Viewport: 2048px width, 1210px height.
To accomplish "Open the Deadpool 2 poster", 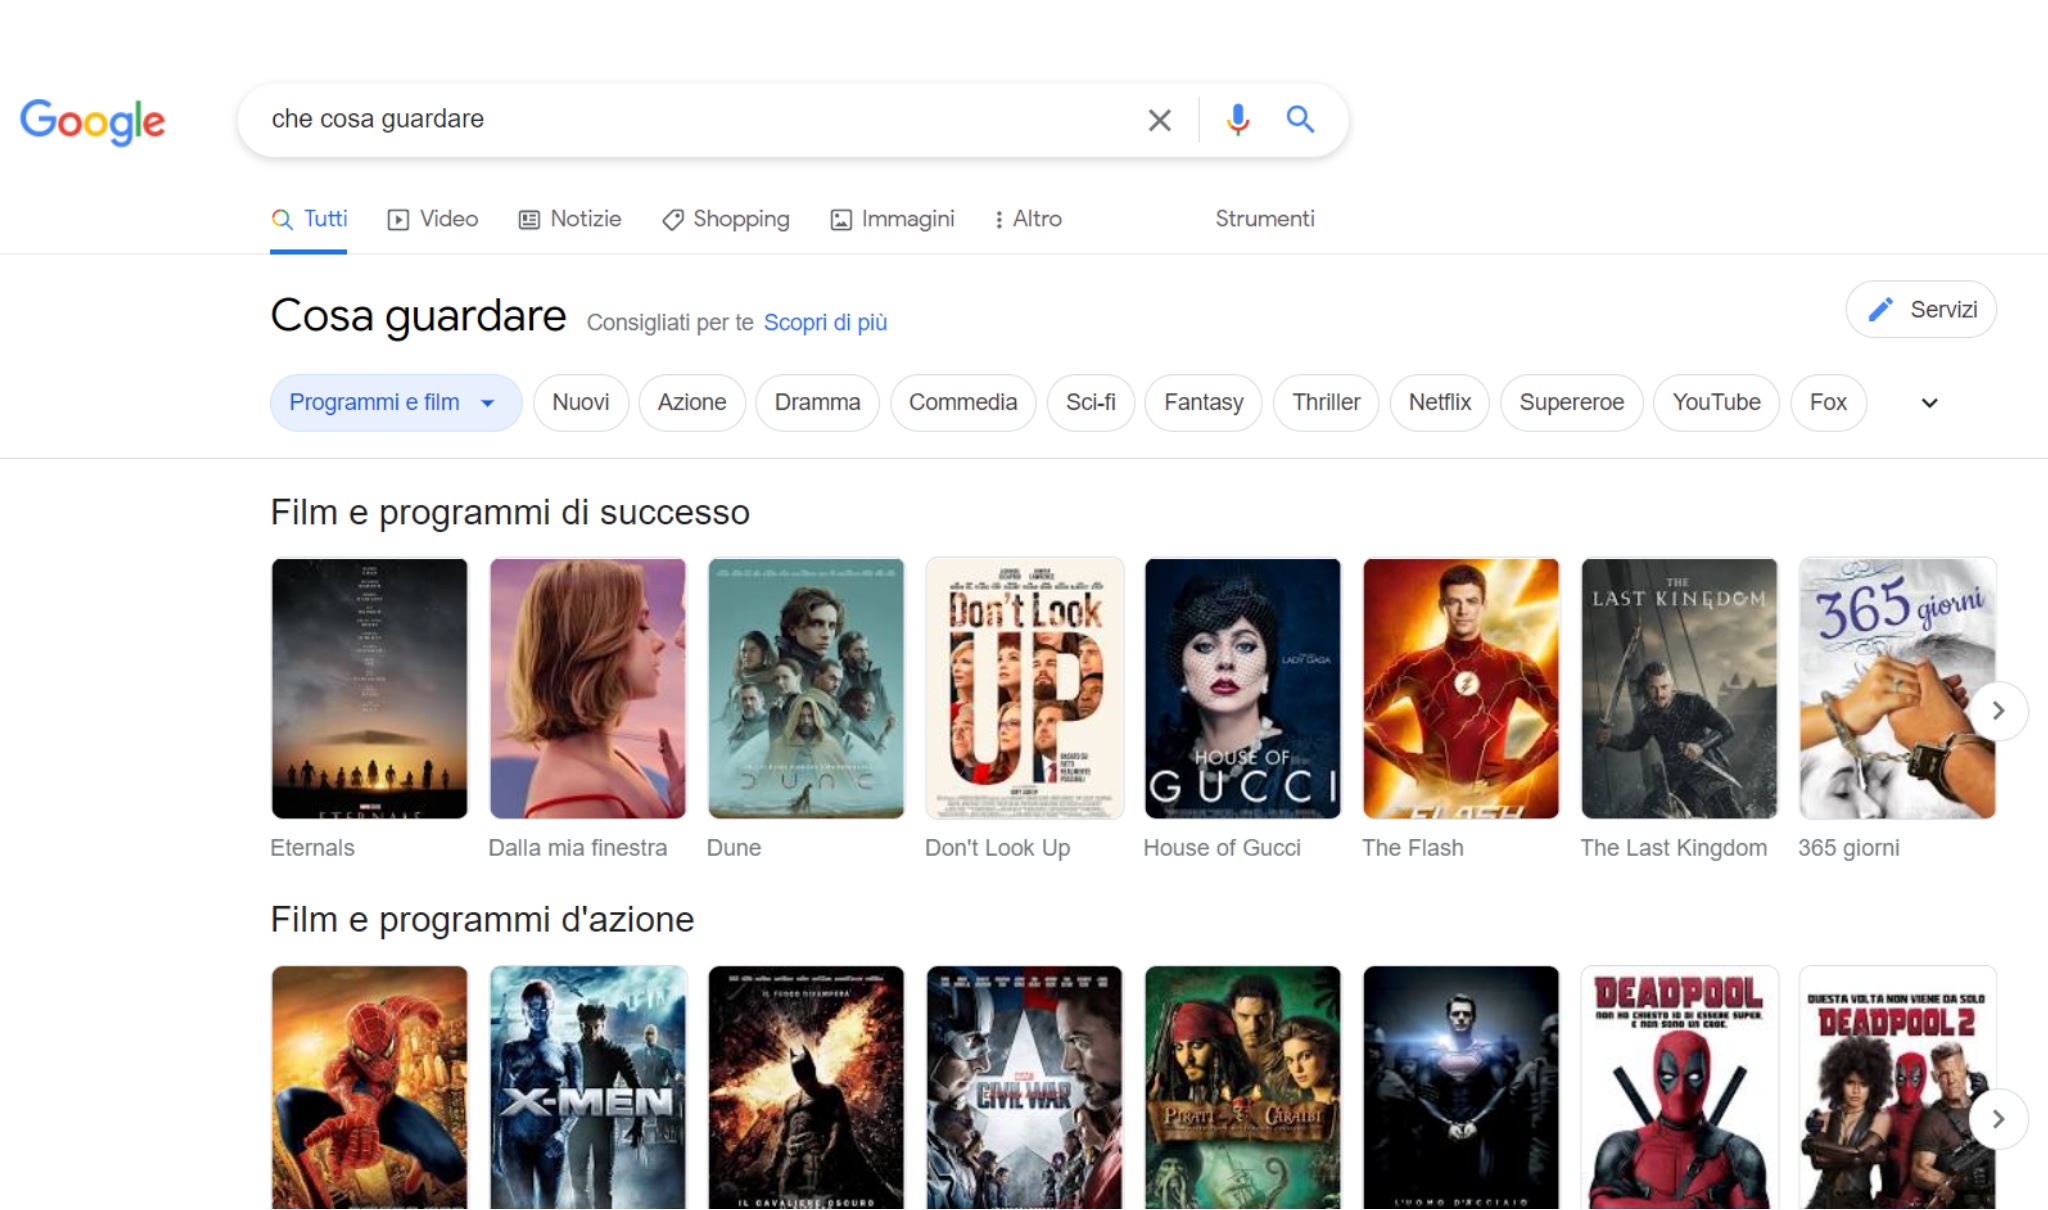I will 1897,1088.
